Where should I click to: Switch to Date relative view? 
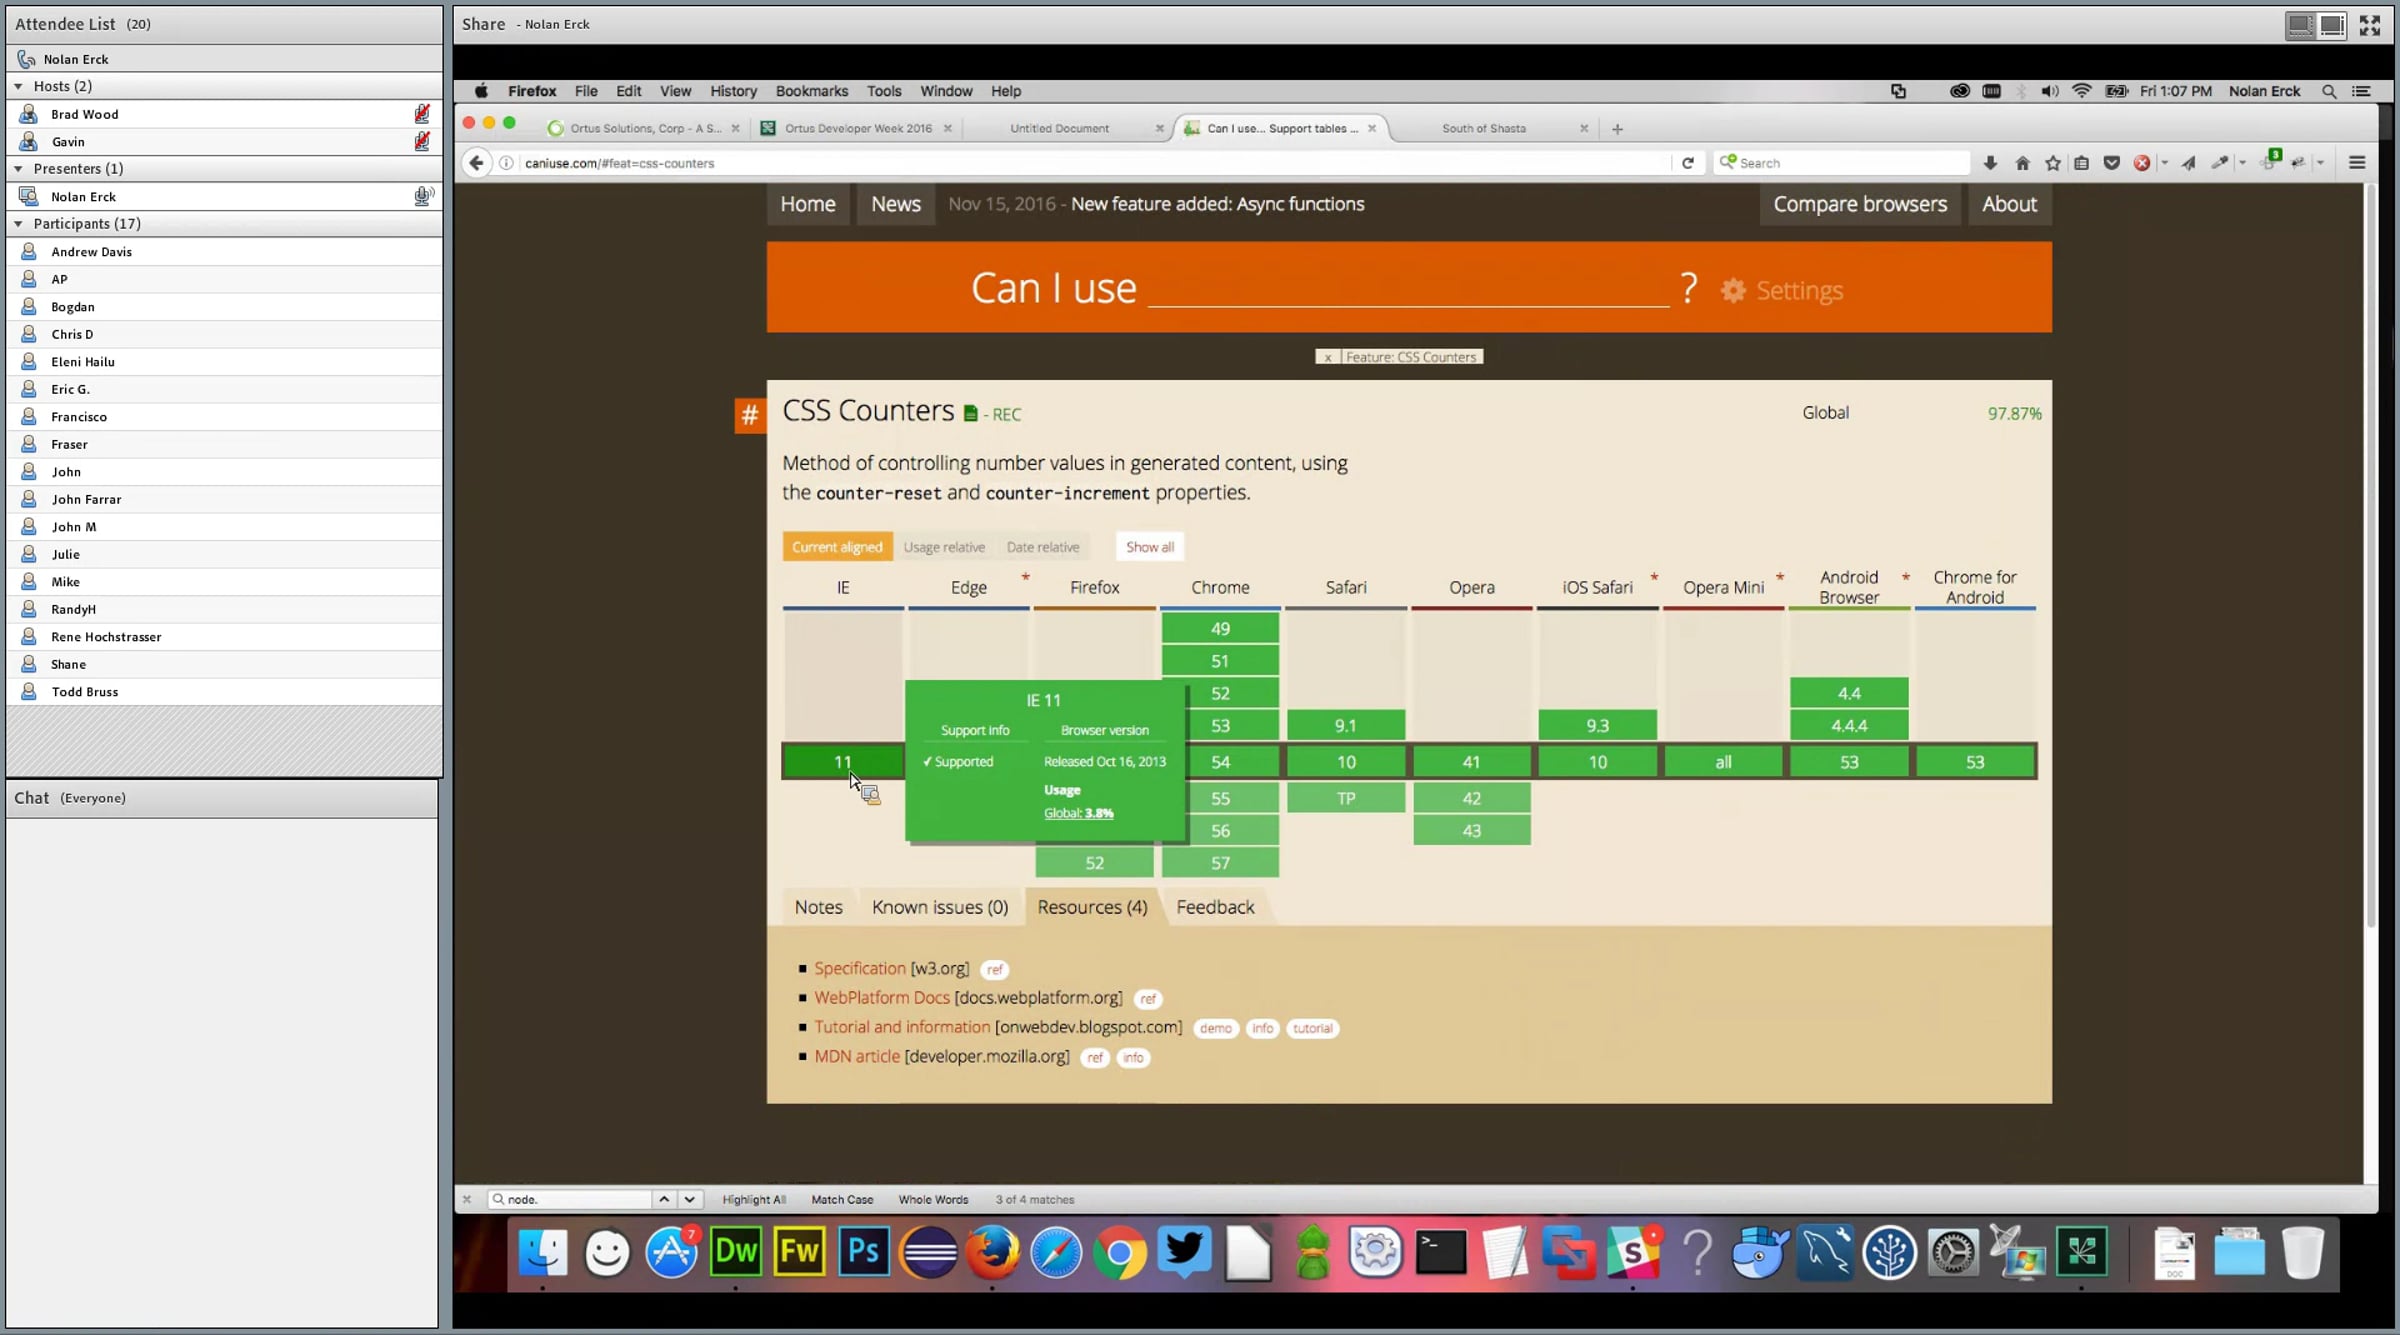pos(1043,547)
